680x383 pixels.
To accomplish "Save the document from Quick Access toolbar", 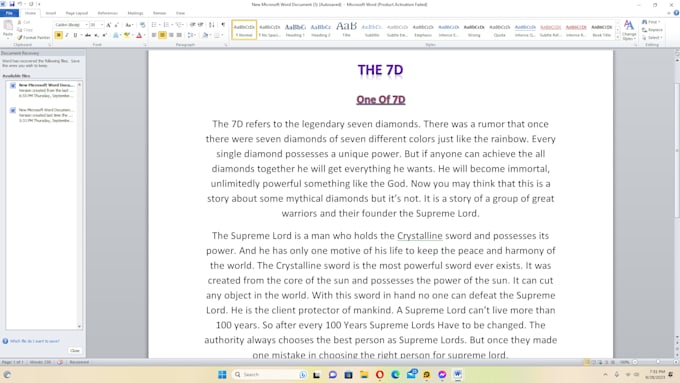I will (12, 4).
